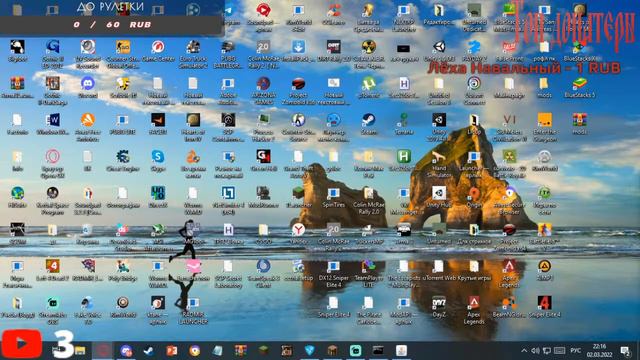
Task: Open the uTorrent Web file
Action: pyautogui.click(x=439, y=267)
